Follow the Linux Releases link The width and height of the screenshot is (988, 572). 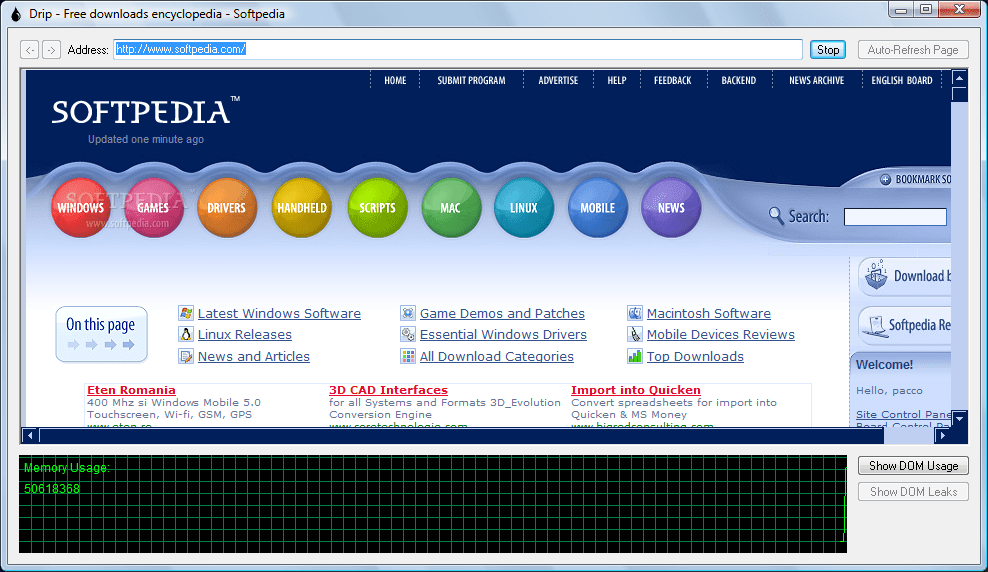click(x=244, y=335)
